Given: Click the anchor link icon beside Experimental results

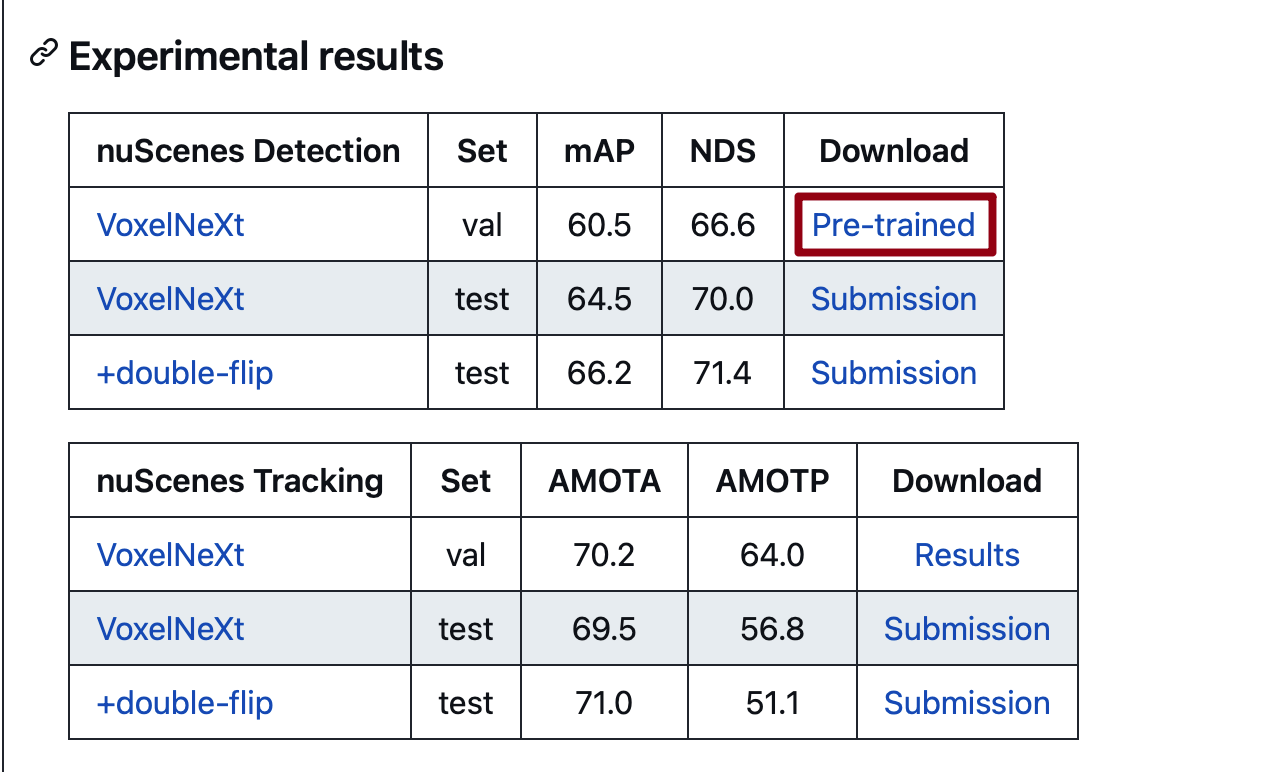Looking at the screenshot, I should [41, 55].
